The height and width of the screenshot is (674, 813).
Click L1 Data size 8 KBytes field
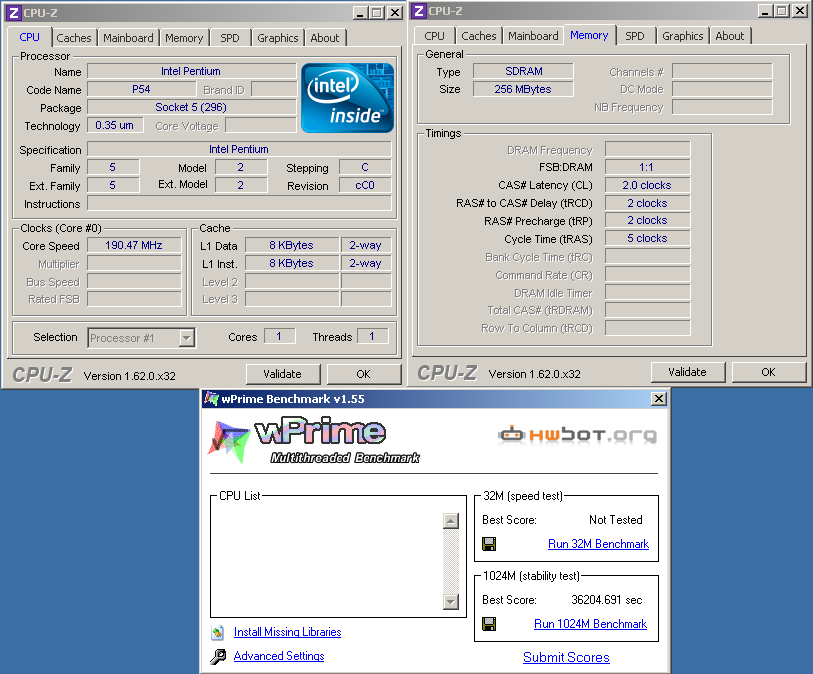292,245
